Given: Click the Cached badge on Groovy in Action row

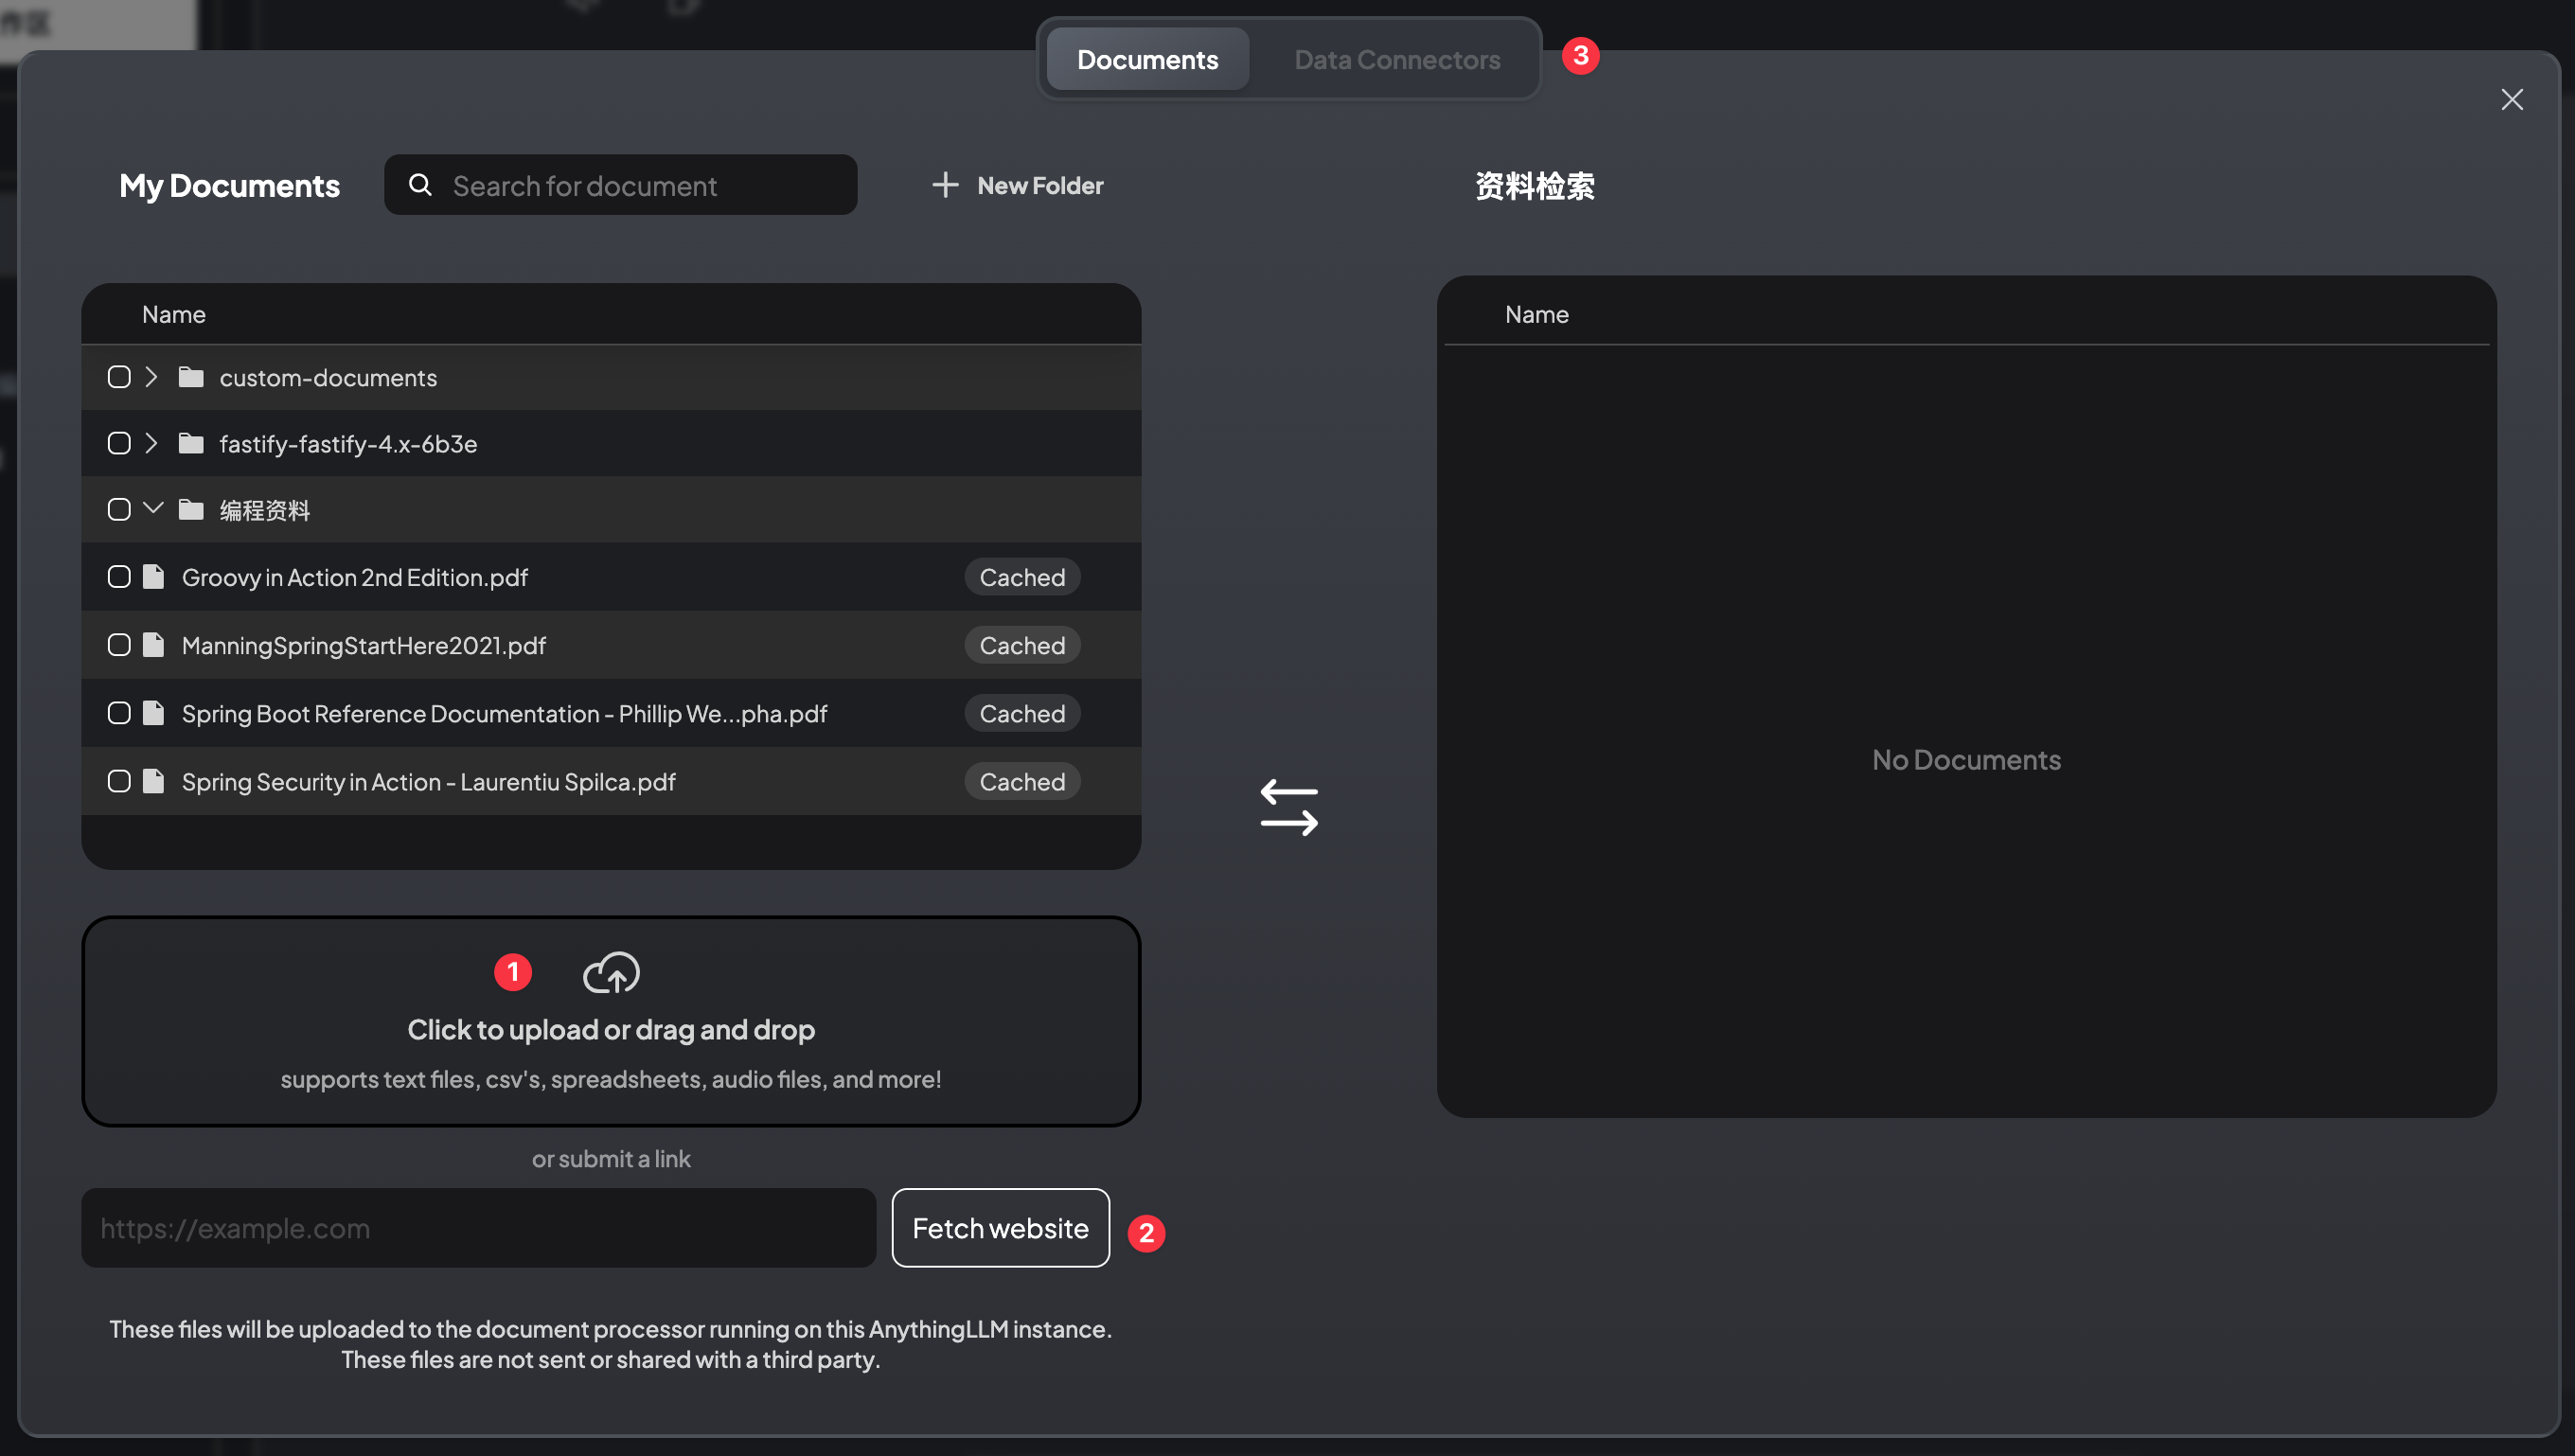Looking at the screenshot, I should 1022,577.
